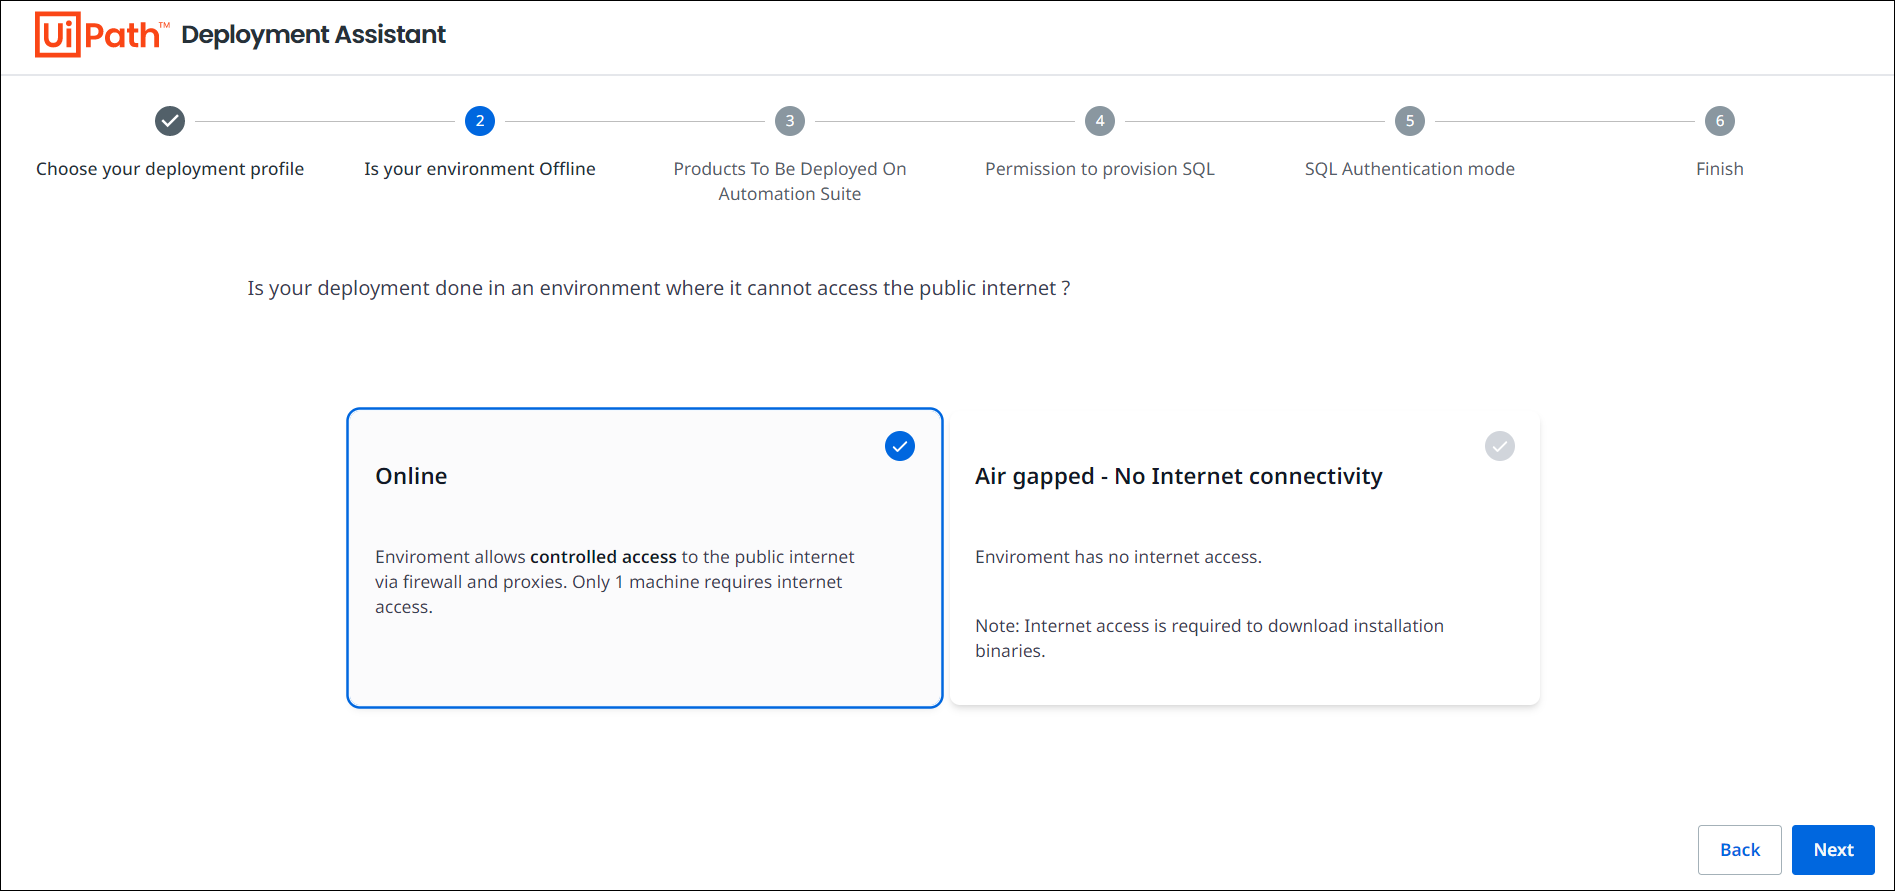
Task: Open 'Products To Be Deployed On Automation Suite' step
Action: [790, 181]
